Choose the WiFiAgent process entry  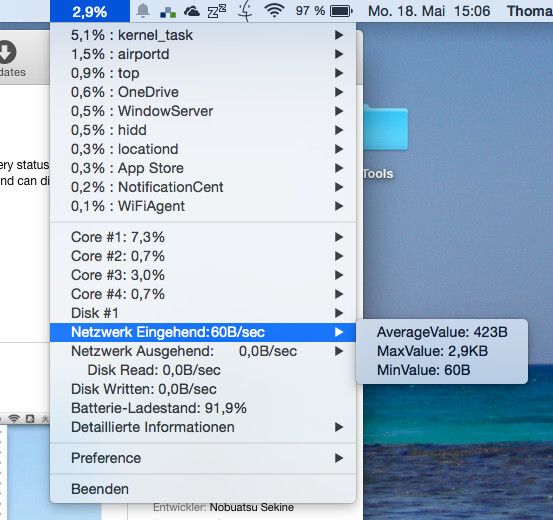click(203, 206)
